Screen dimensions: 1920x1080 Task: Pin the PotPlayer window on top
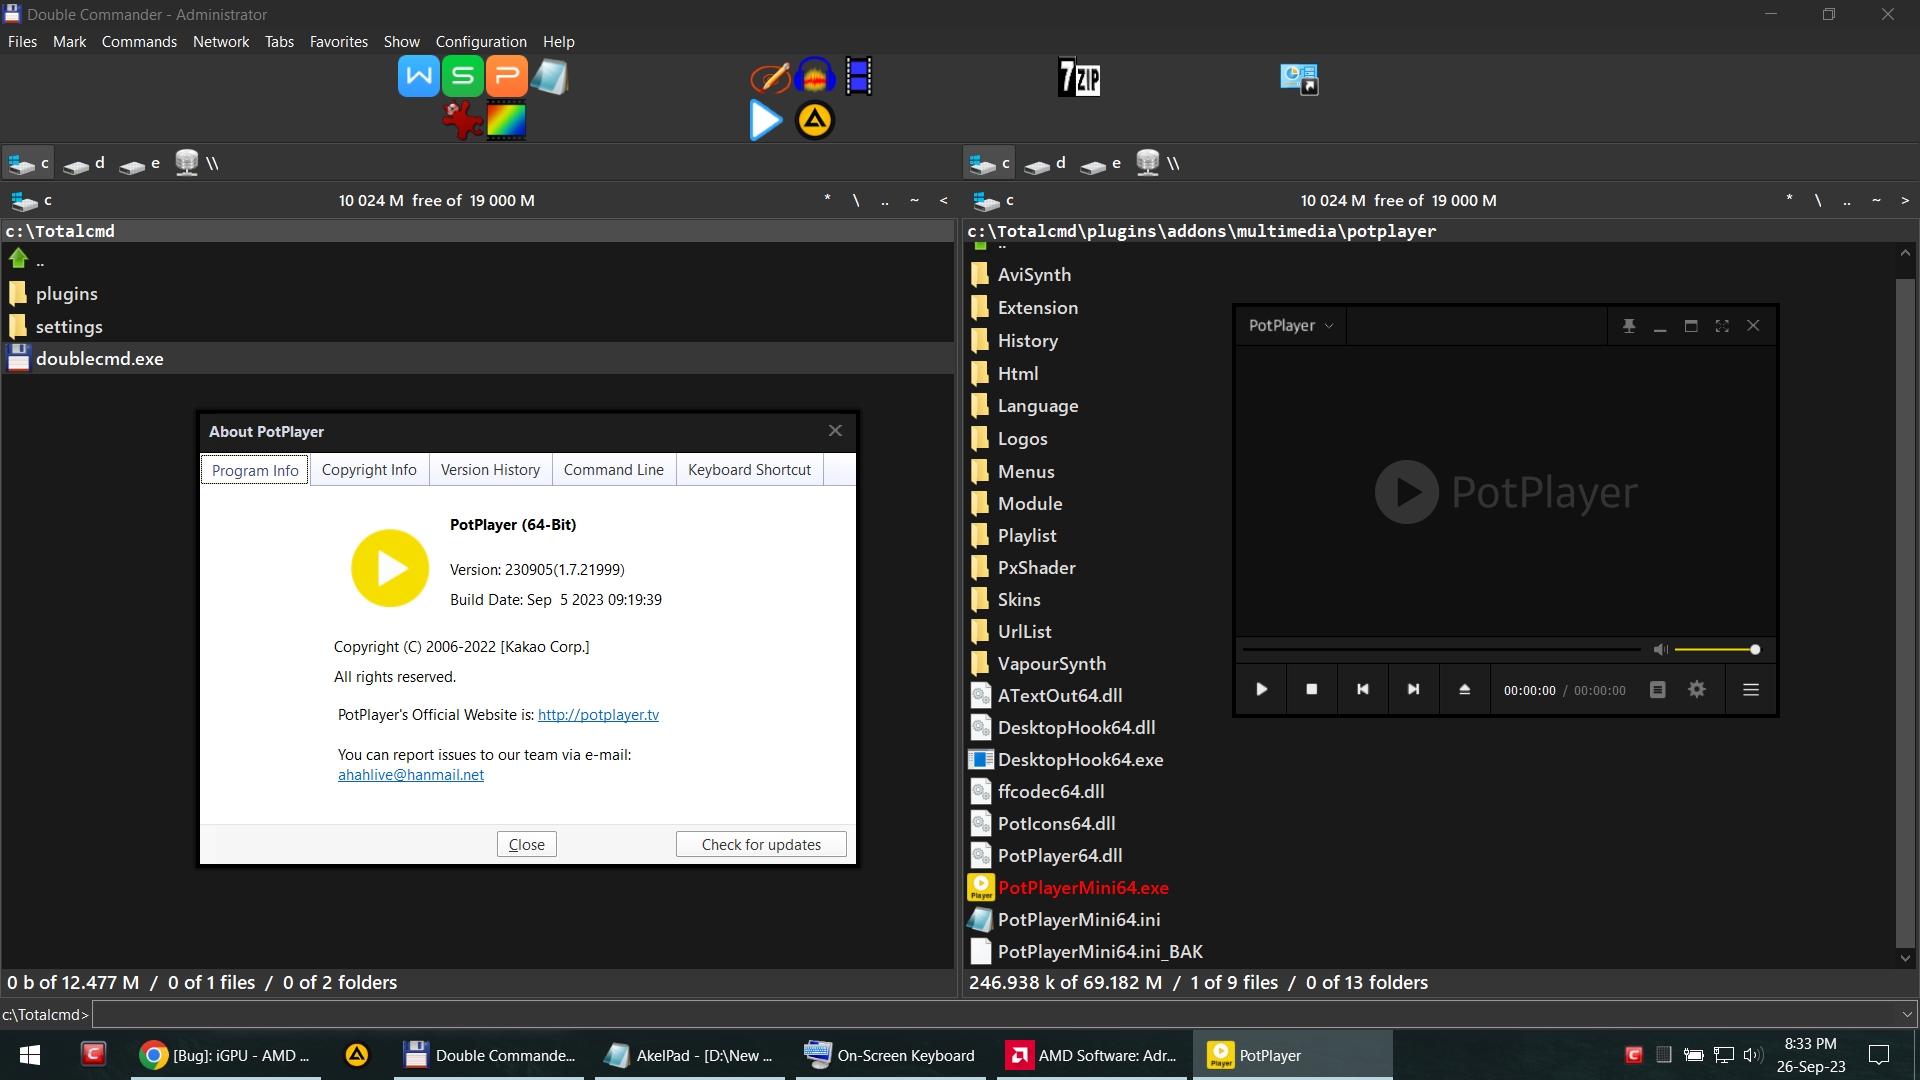point(1629,325)
